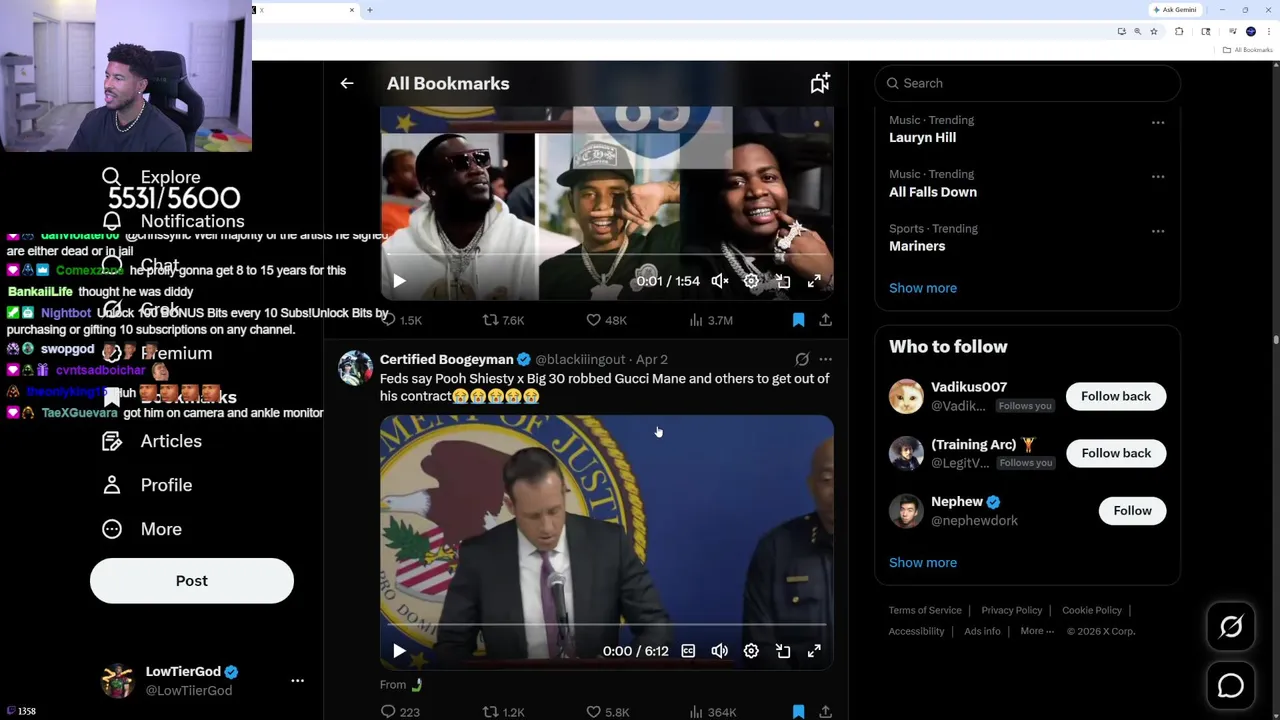
Task: Share the post with 3.7M views
Action: [825, 320]
